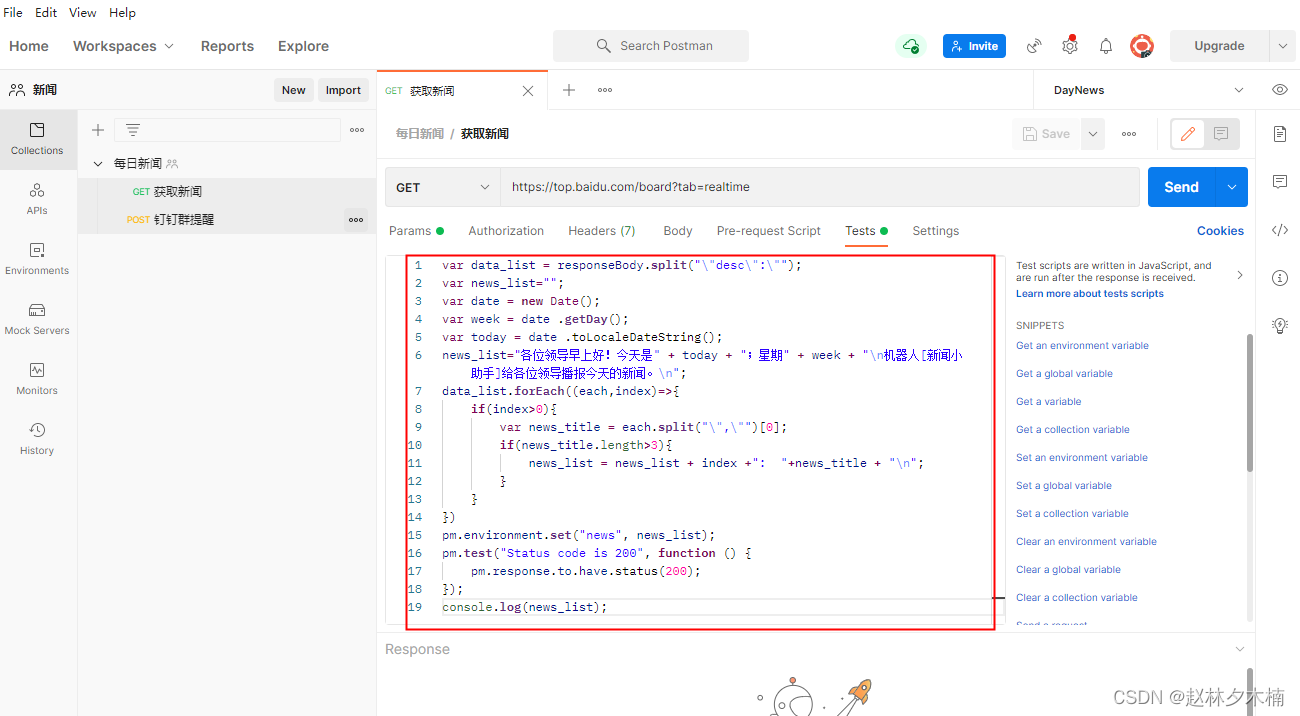Open the Cookies link
Viewport: 1300px width, 716px height.
1220,231
